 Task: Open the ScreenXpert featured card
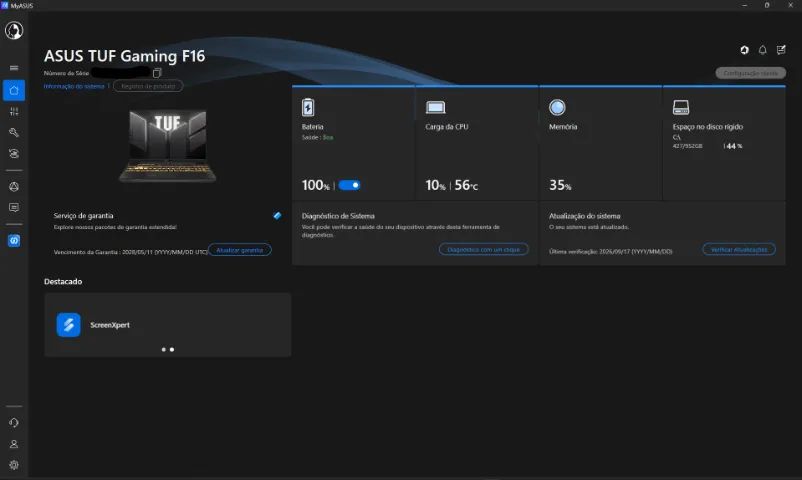point(168,325)
